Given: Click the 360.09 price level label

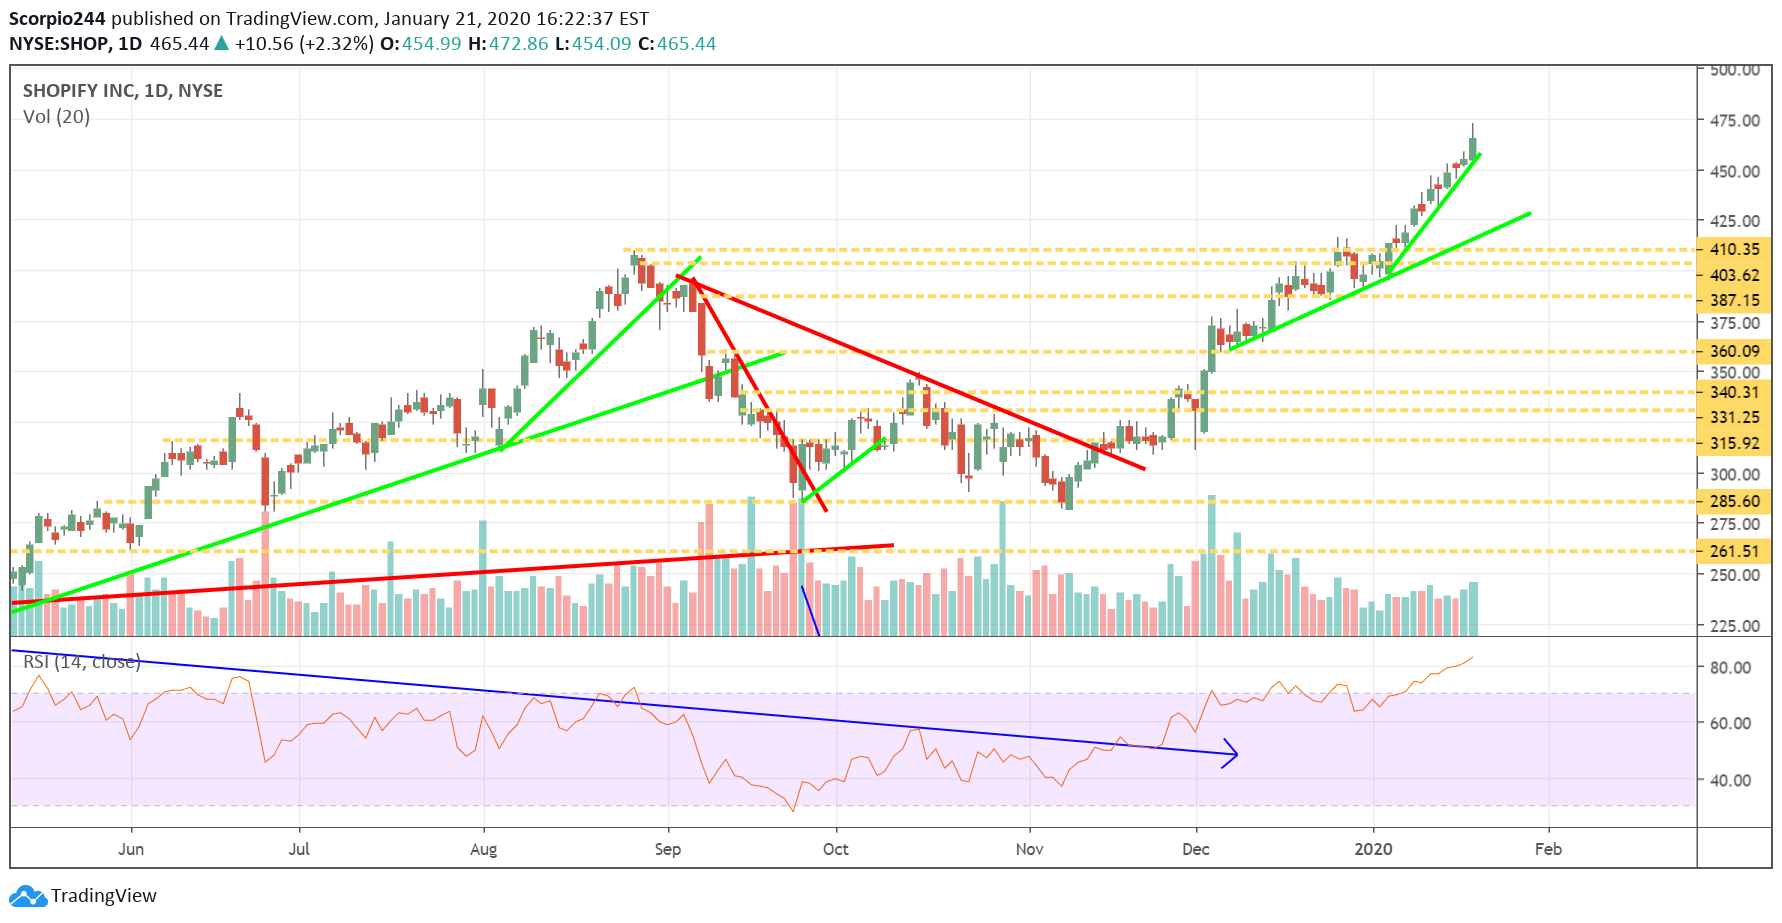Looking at the screenshot, I should point(1734,351).
